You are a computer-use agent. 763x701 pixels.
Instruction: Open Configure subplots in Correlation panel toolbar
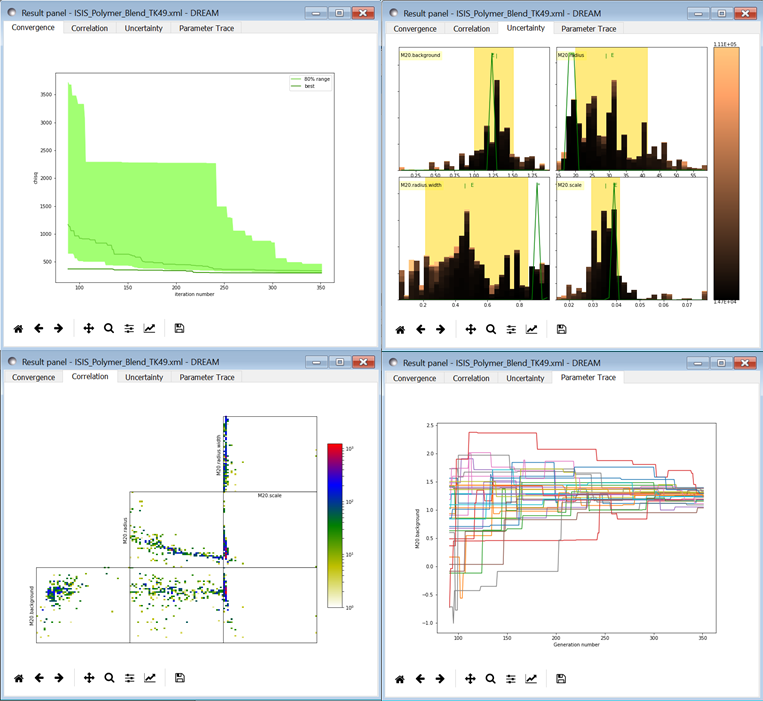[x=130, y=678]
